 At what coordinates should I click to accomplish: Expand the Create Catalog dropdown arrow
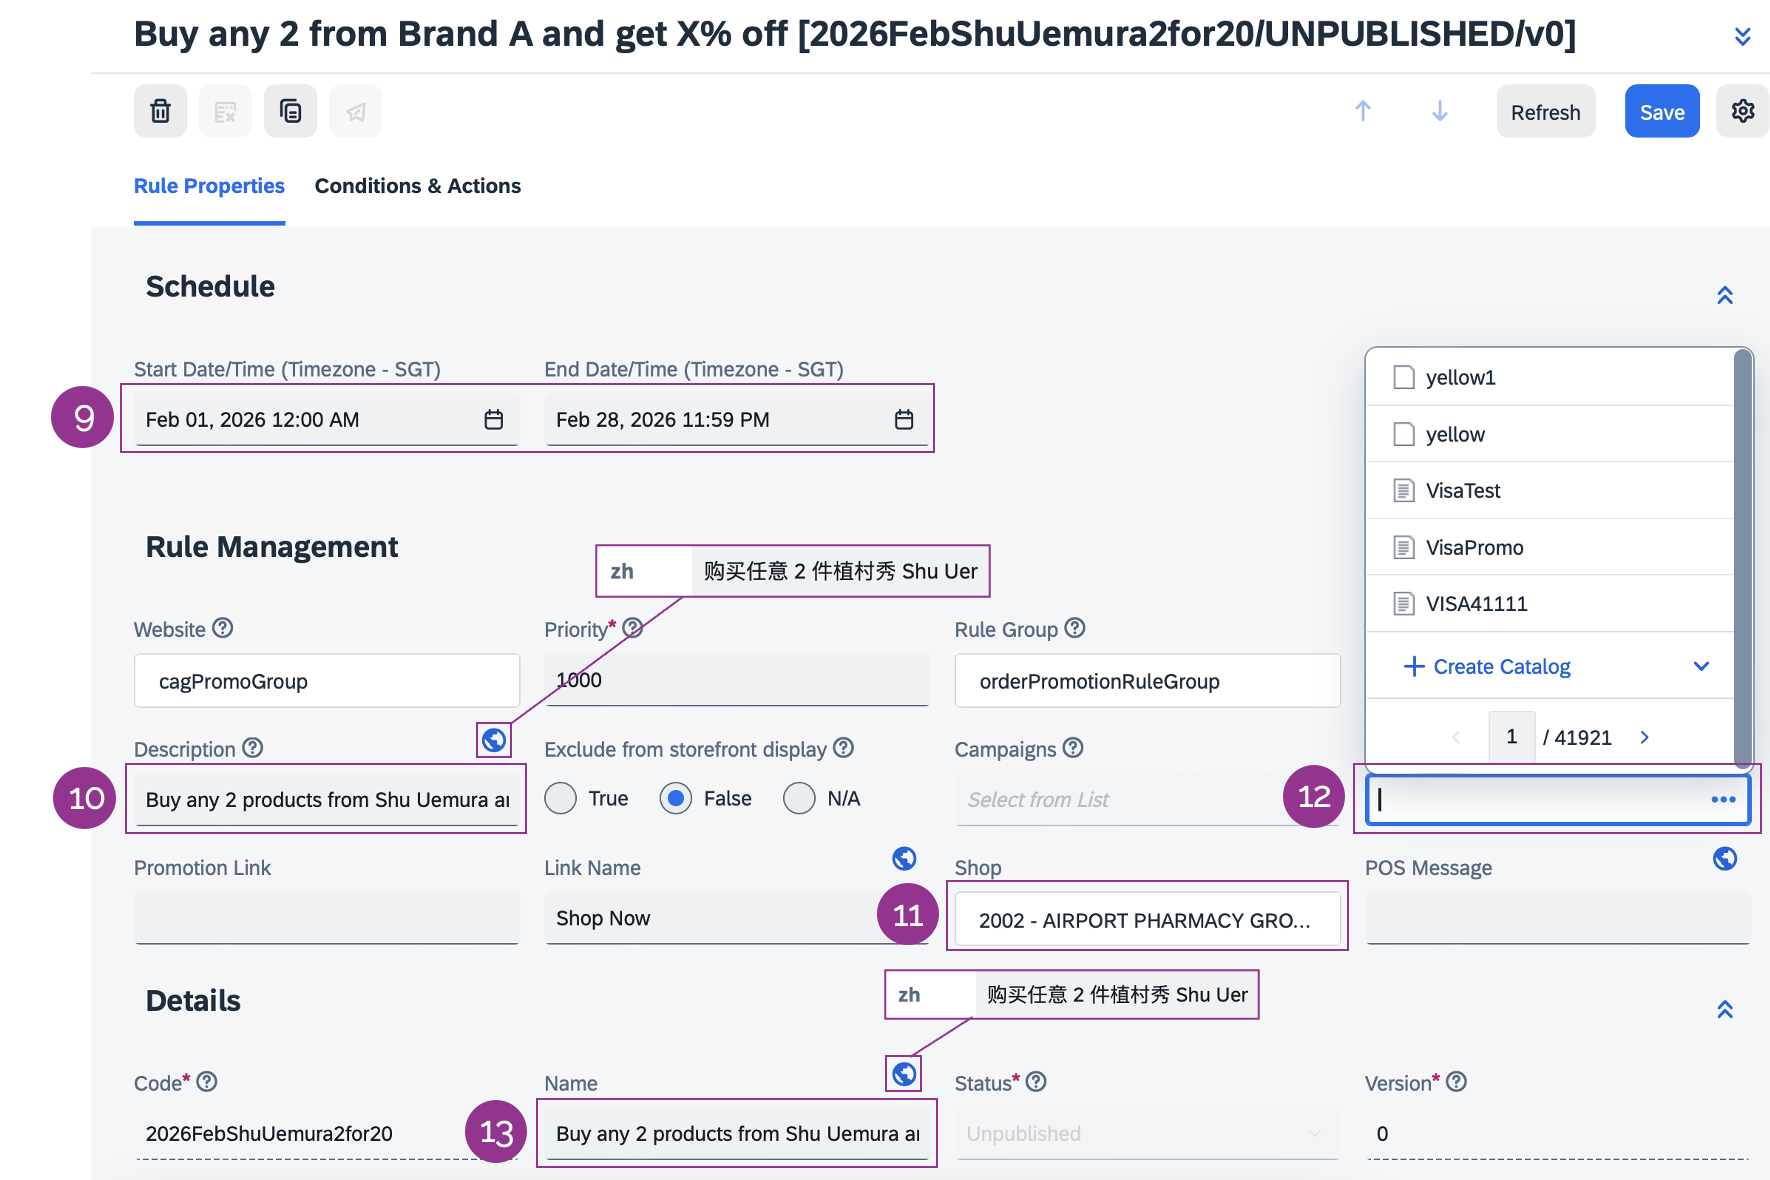(1701, 666)
